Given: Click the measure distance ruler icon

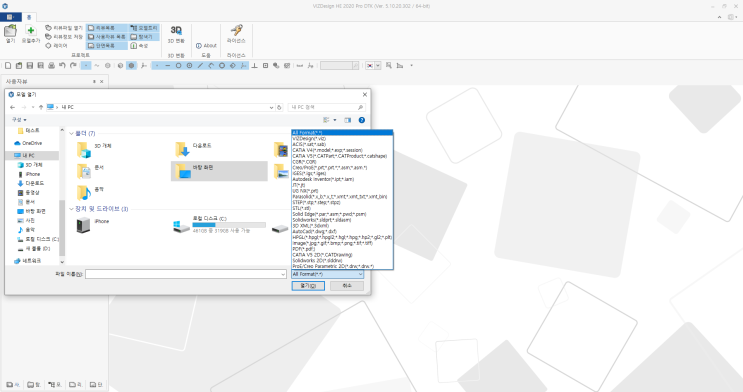Looking at the screenshot, I should [299, 65].
